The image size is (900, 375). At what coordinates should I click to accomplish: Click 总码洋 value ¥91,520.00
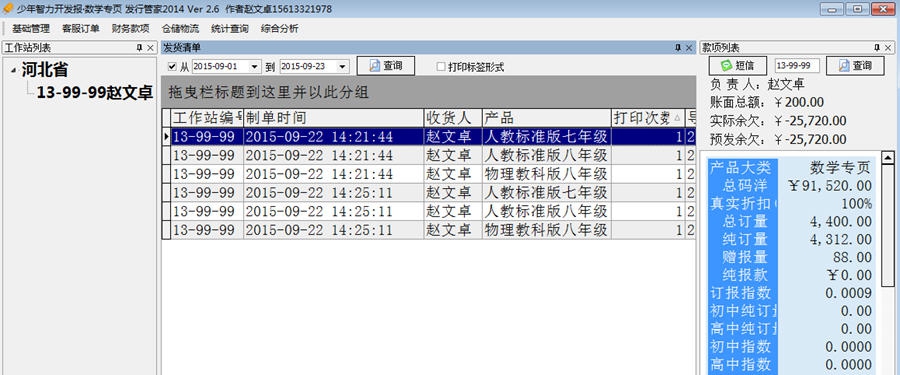830,185
